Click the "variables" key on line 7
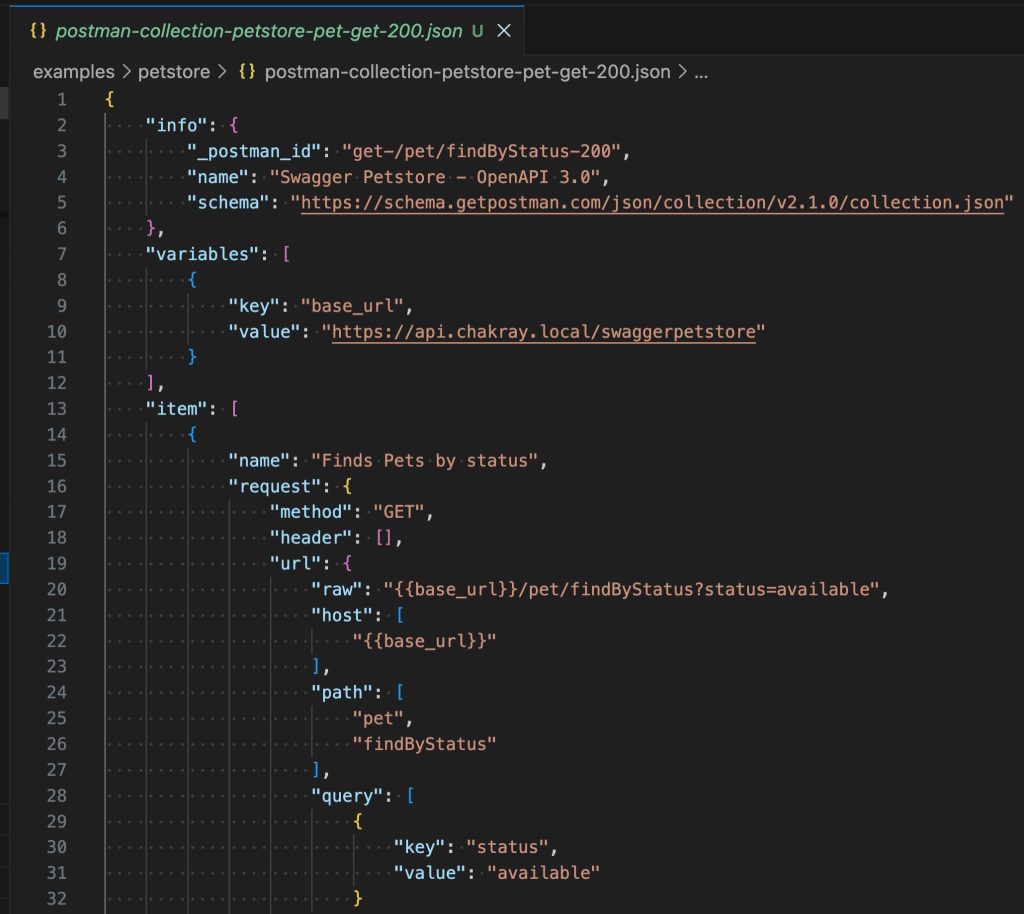This screenshot has width=1024, height=914. click(x=204, y=254)
